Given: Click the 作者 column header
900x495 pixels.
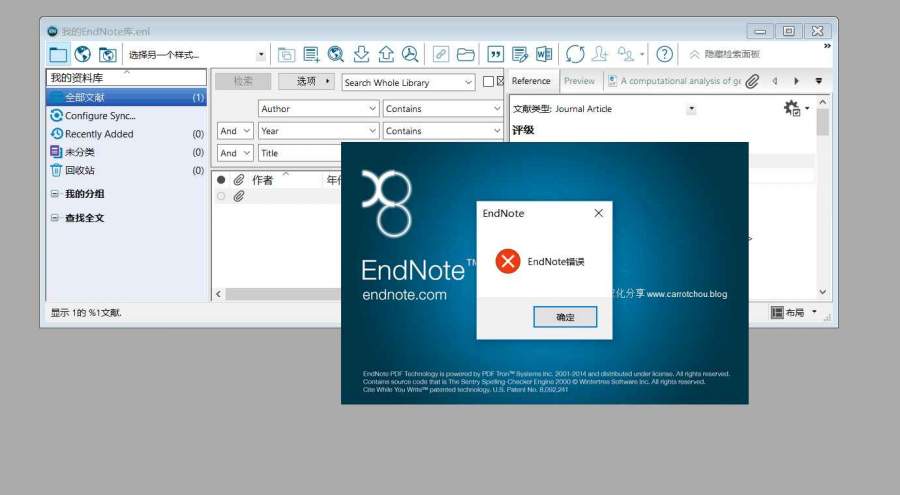Looking at the screenshot, I should (x=263, y=180).
